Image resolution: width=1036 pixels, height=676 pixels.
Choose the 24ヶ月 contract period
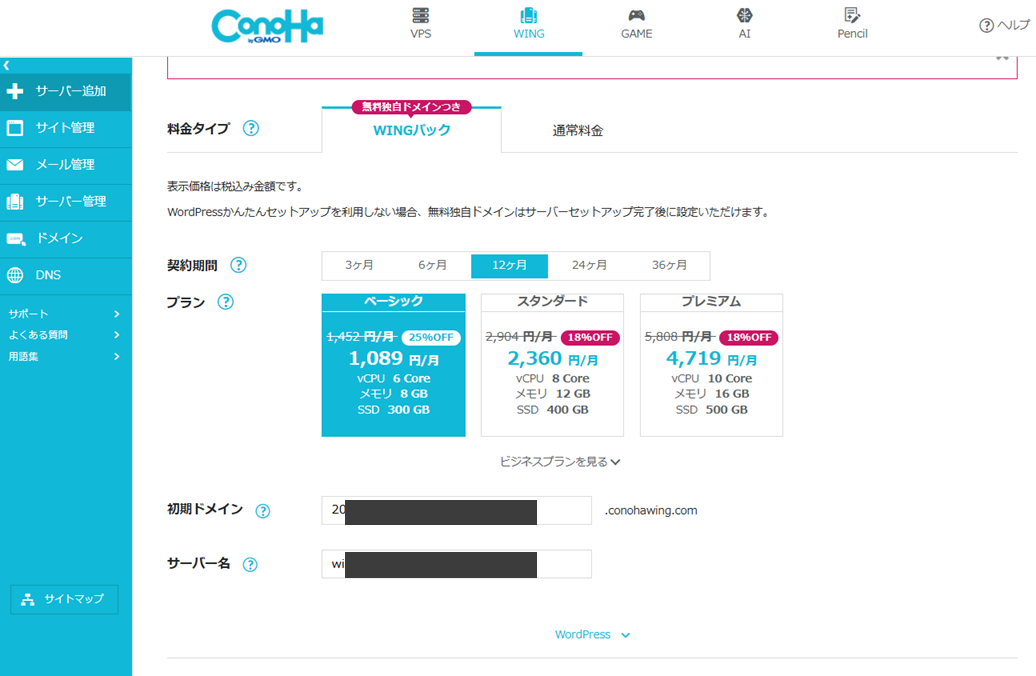point(589,265)
